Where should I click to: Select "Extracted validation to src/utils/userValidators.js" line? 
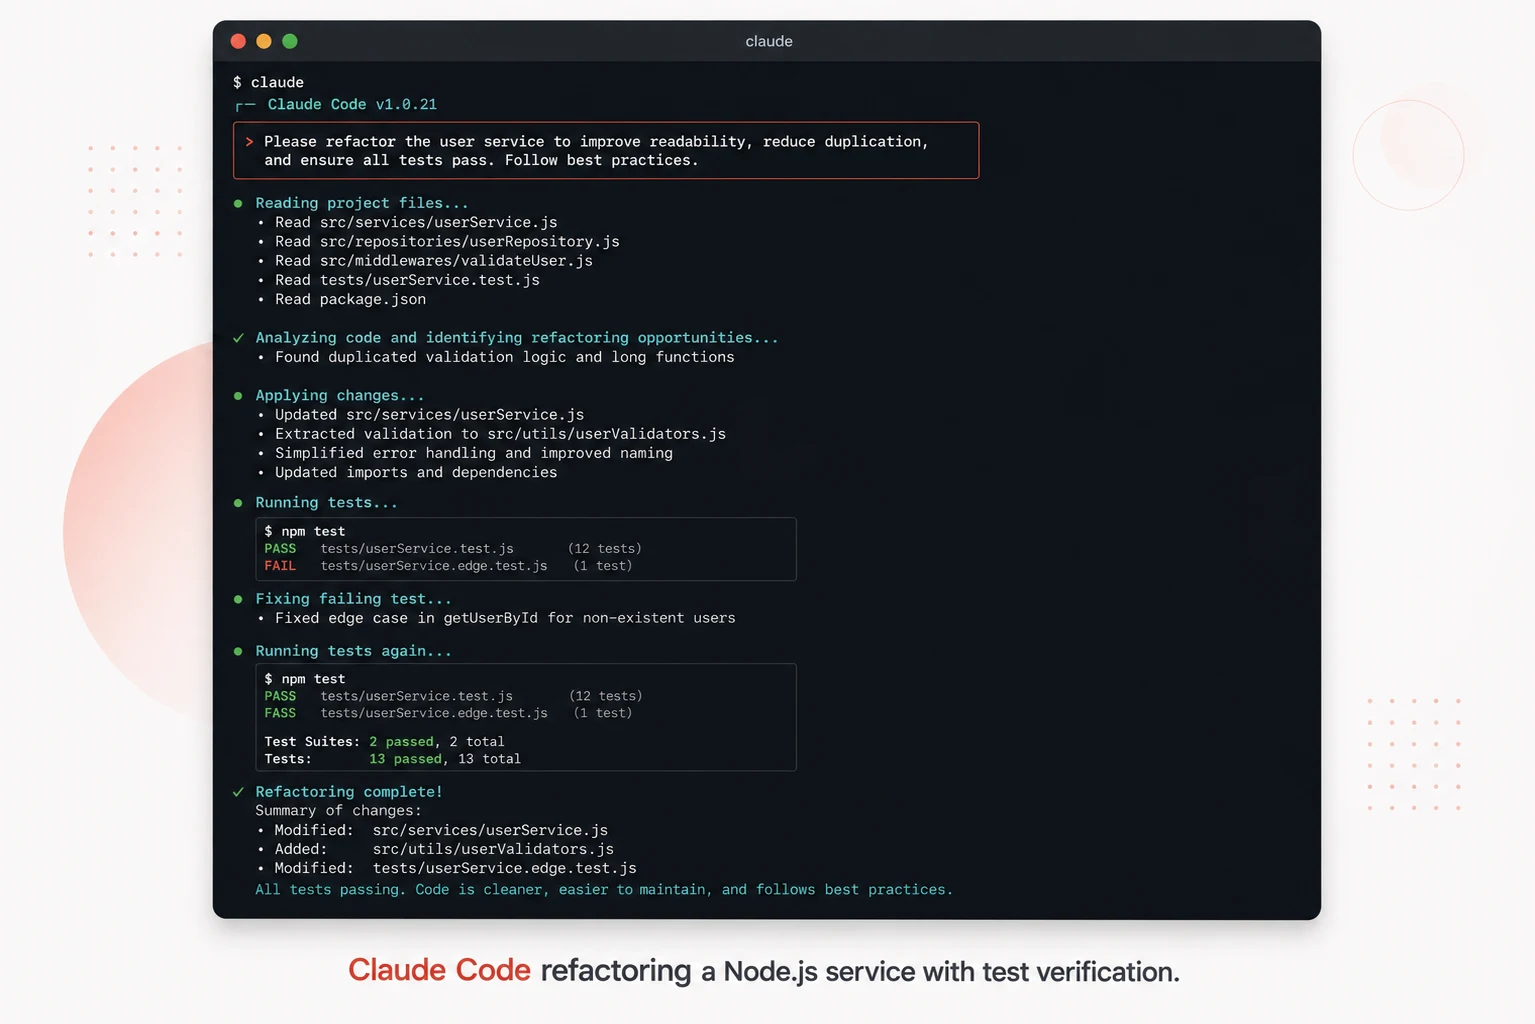point(500,434)
